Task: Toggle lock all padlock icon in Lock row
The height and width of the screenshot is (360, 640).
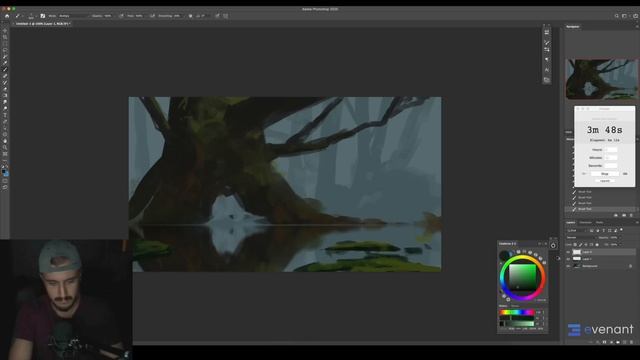Action: click(x=597, y=244)
